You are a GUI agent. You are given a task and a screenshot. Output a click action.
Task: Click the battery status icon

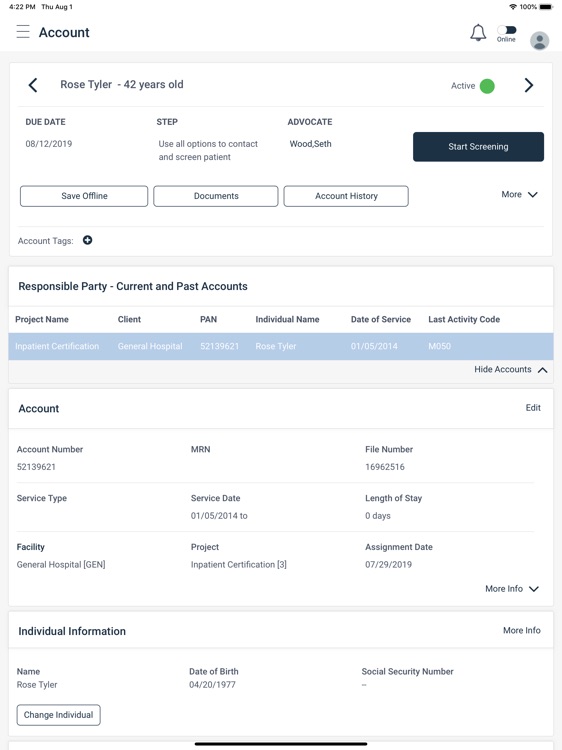point(546,7)
